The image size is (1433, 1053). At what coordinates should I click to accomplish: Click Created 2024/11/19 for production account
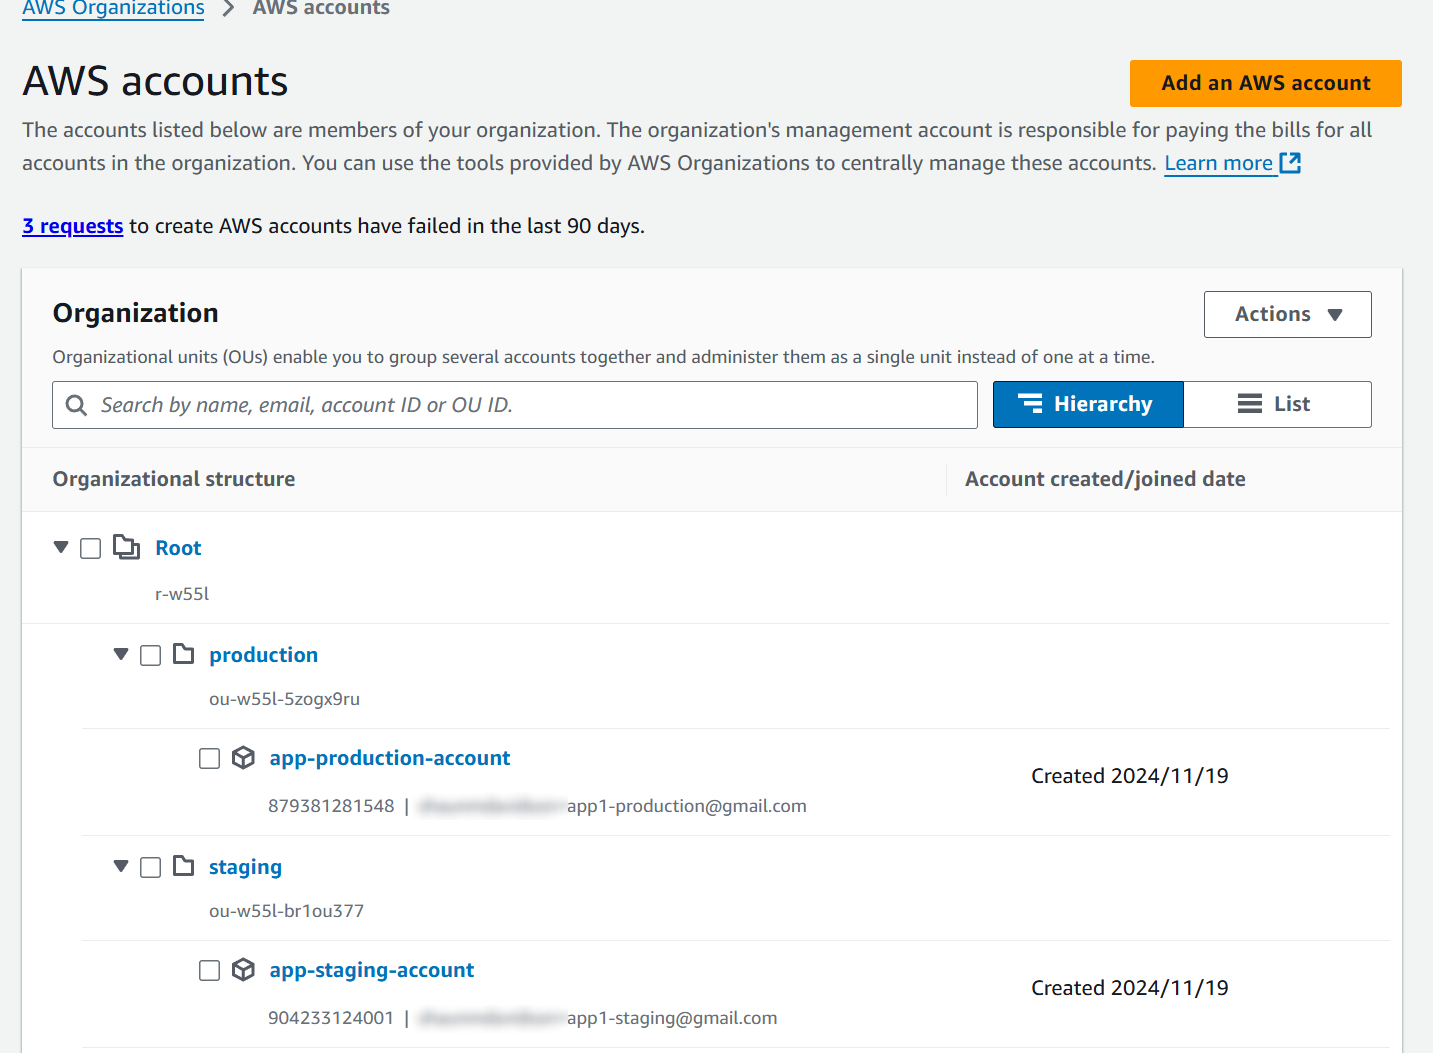(x=1130, y=776)
